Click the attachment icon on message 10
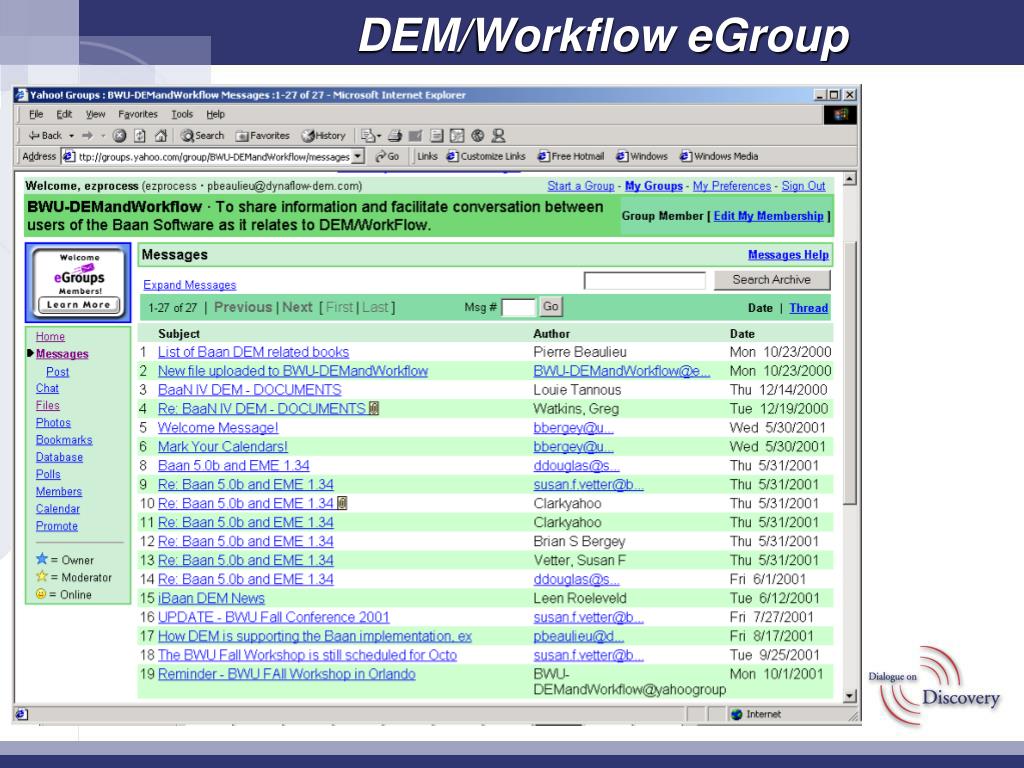 pos(342,503)
